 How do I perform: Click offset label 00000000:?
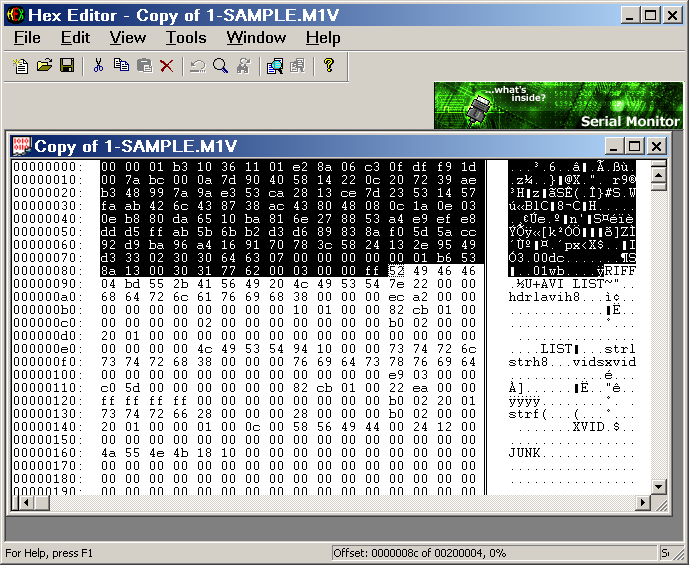click(47, 167)
